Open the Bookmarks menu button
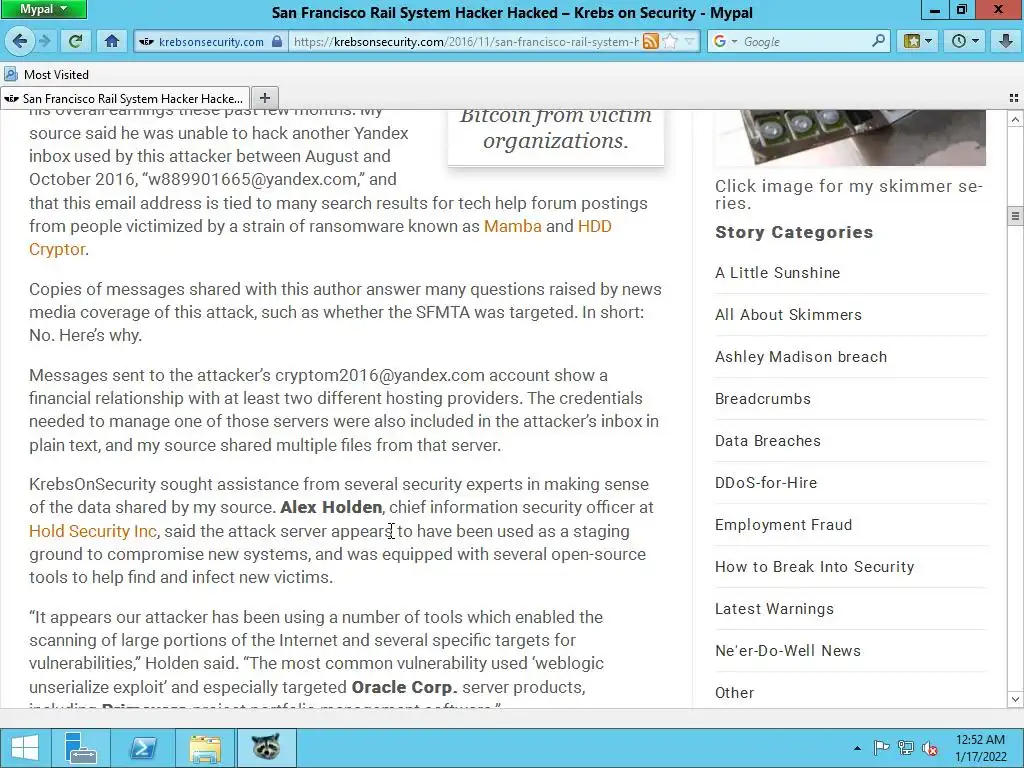The height and width of the screenshot is (768, 1024). [x=918, y=41]
